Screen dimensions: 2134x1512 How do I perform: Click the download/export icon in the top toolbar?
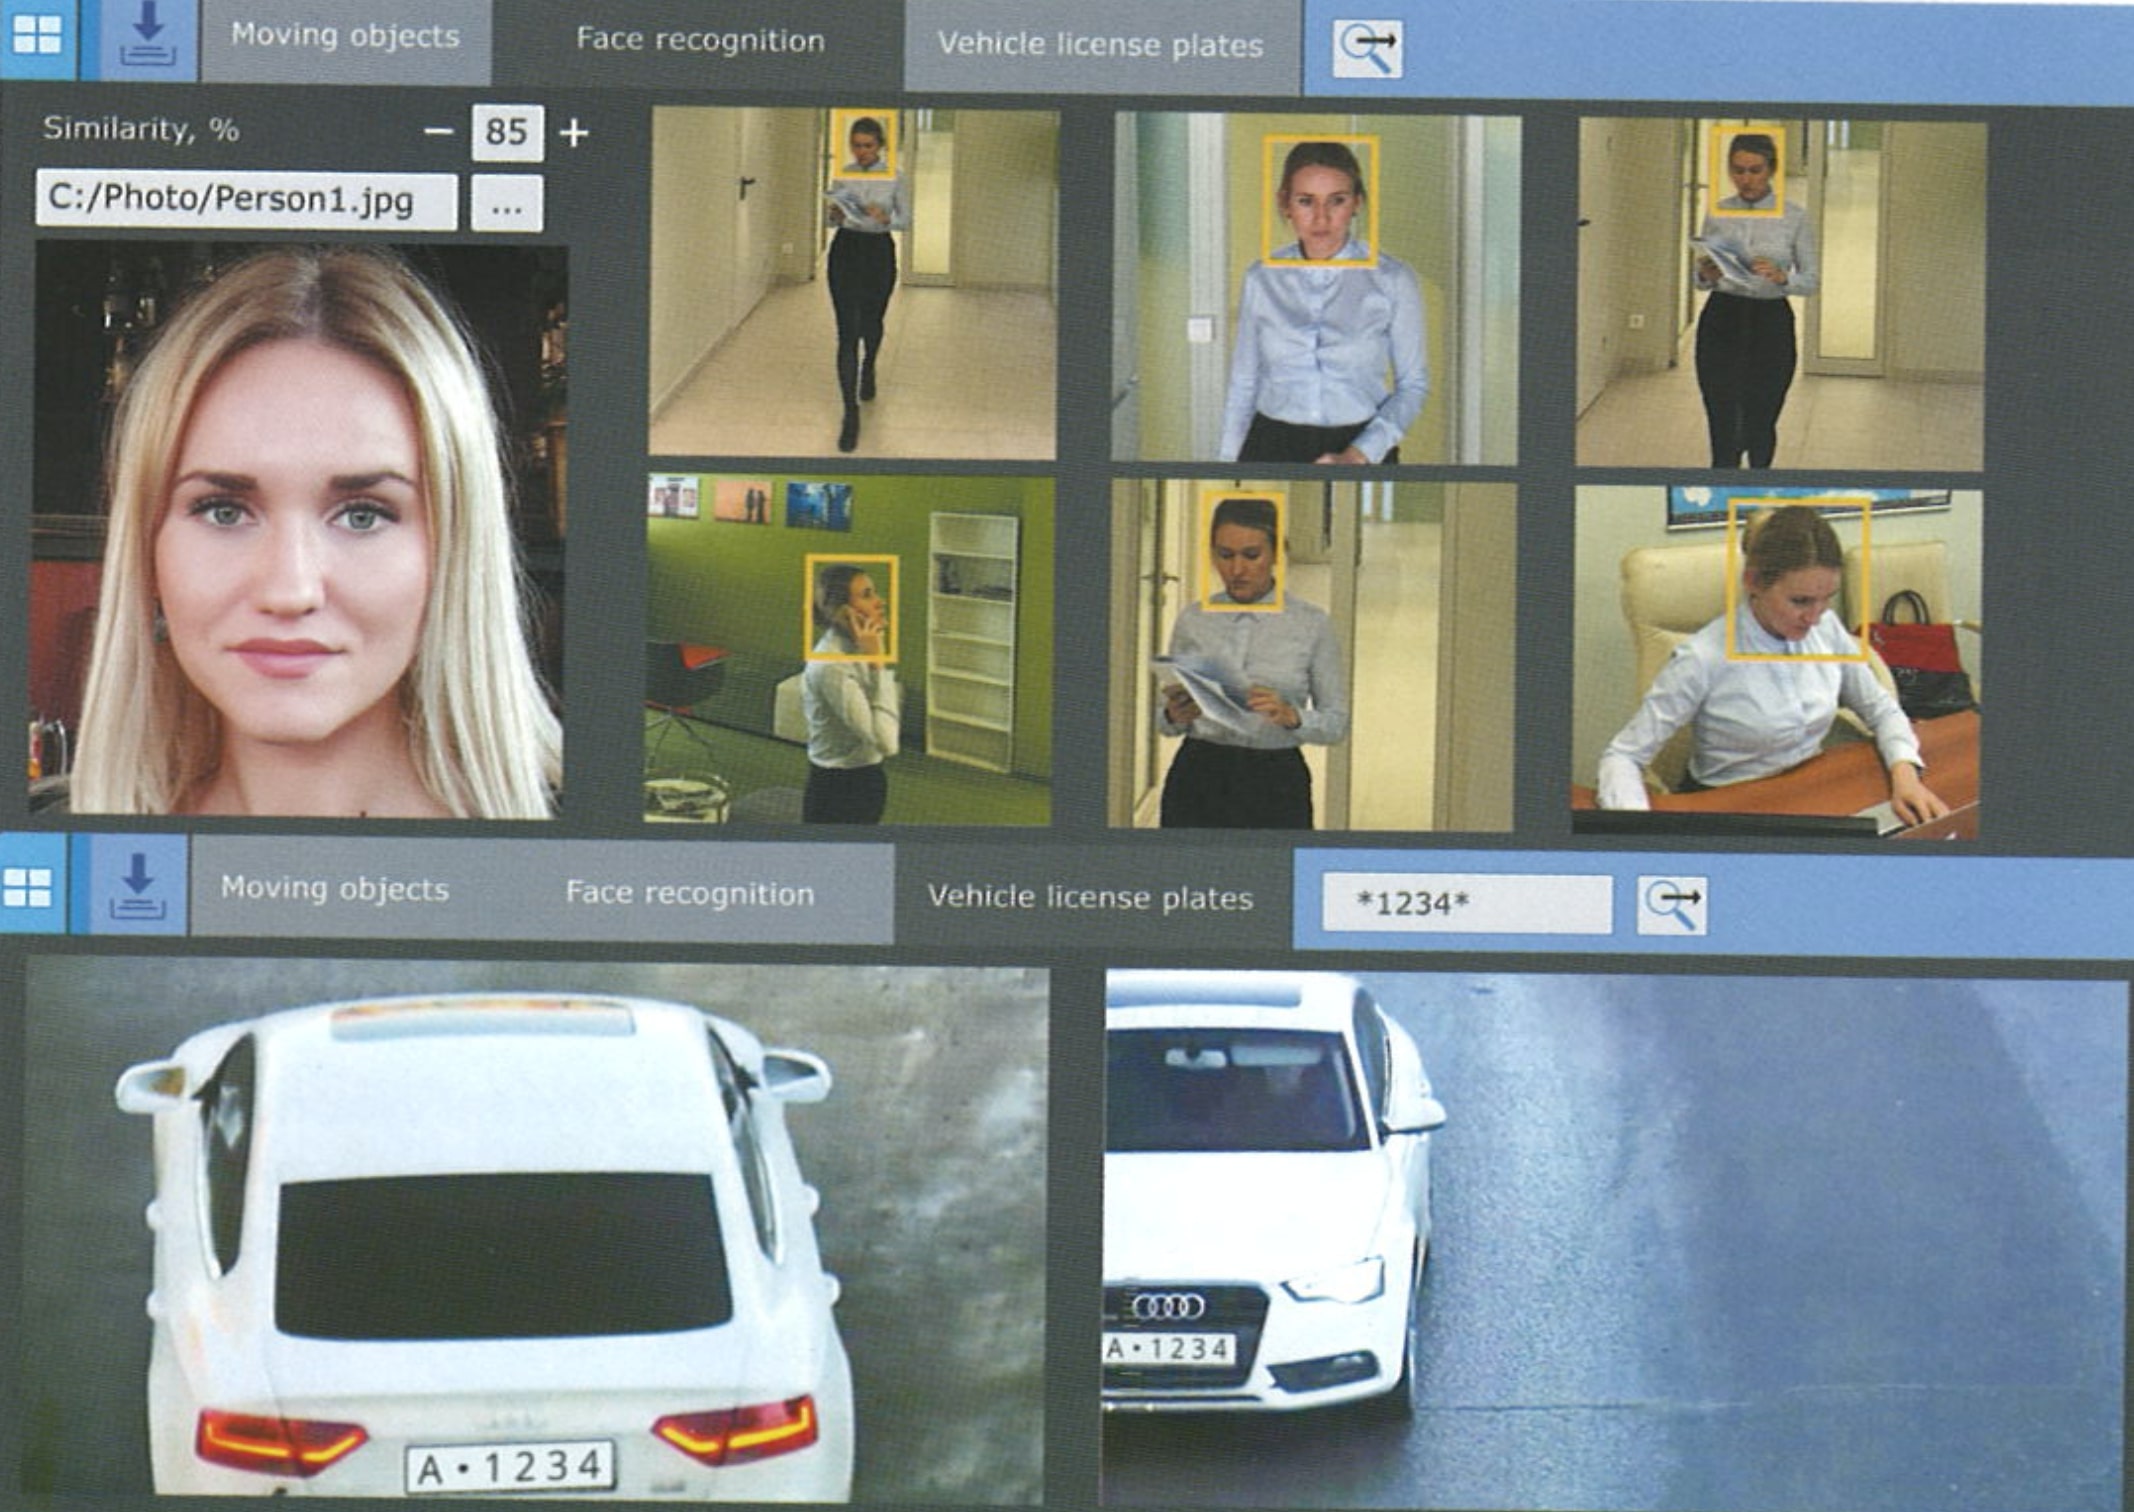pos(148,38)
